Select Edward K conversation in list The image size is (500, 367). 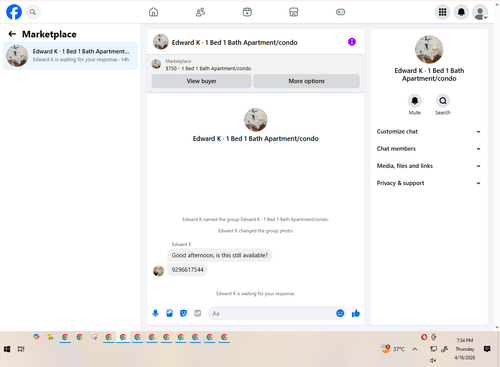(70, 56)
